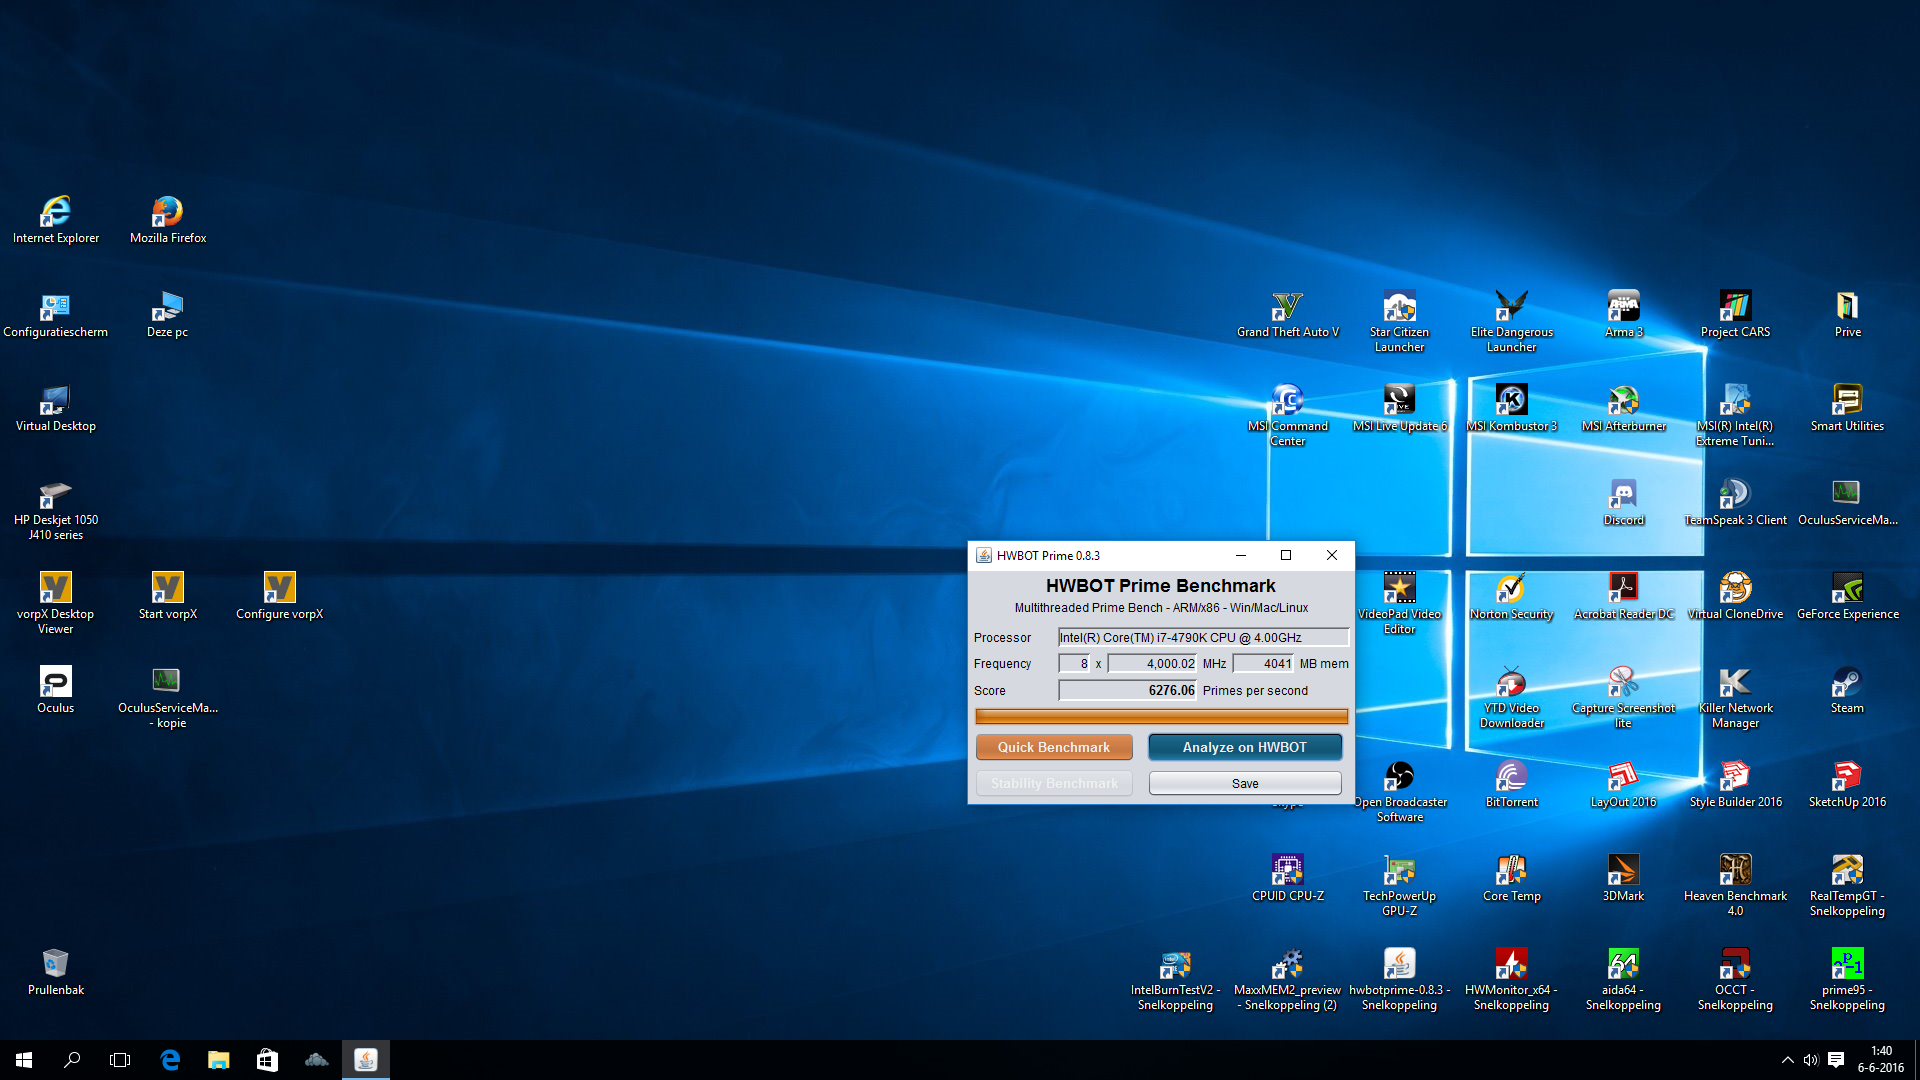
Task: Select the Deze pc icon
Action: coord(168,314)
